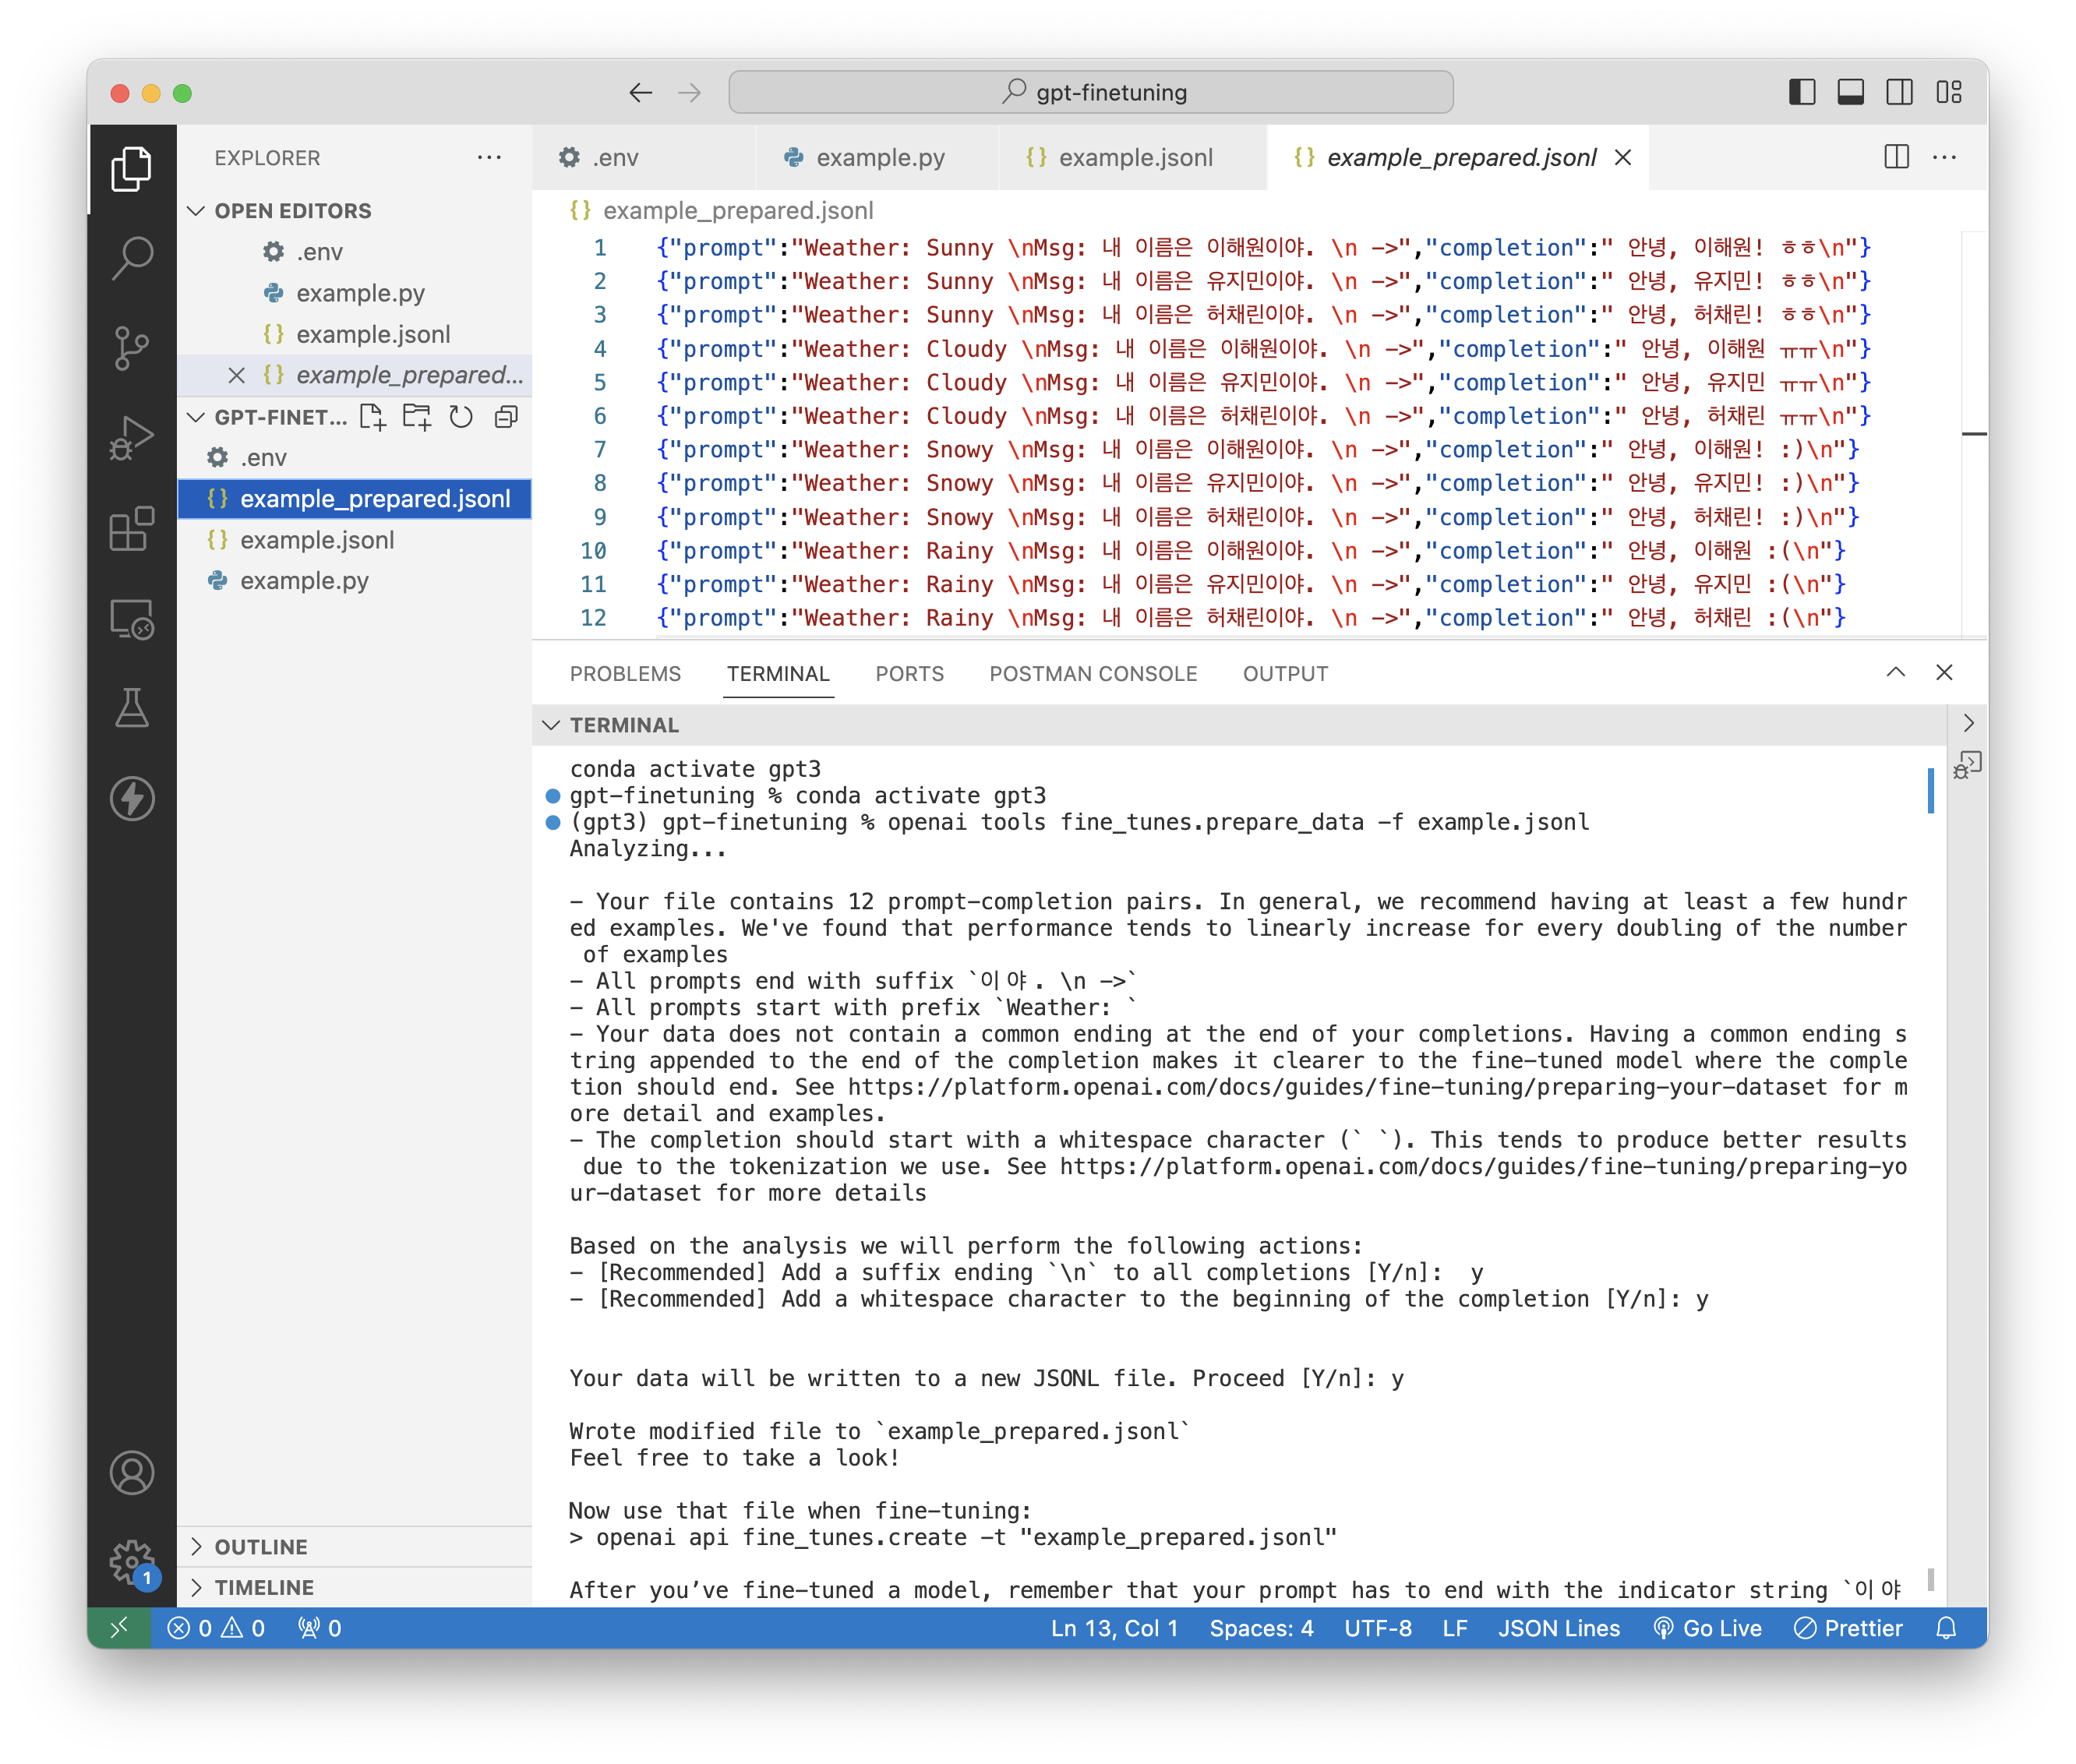This screenshot has width=2076, height=1764.
Task: Open the Search view in activity bar
Action: click(132, 258)
